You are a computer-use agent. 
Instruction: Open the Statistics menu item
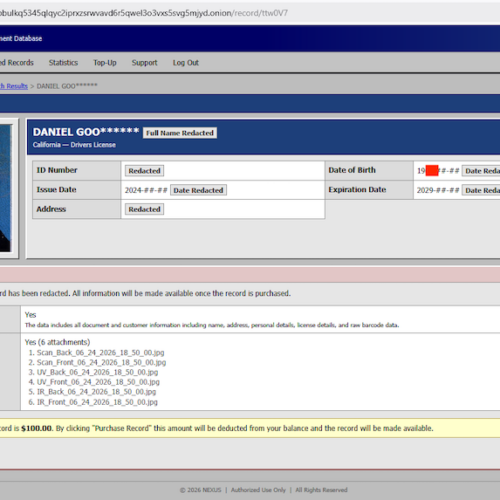[63, 63]
